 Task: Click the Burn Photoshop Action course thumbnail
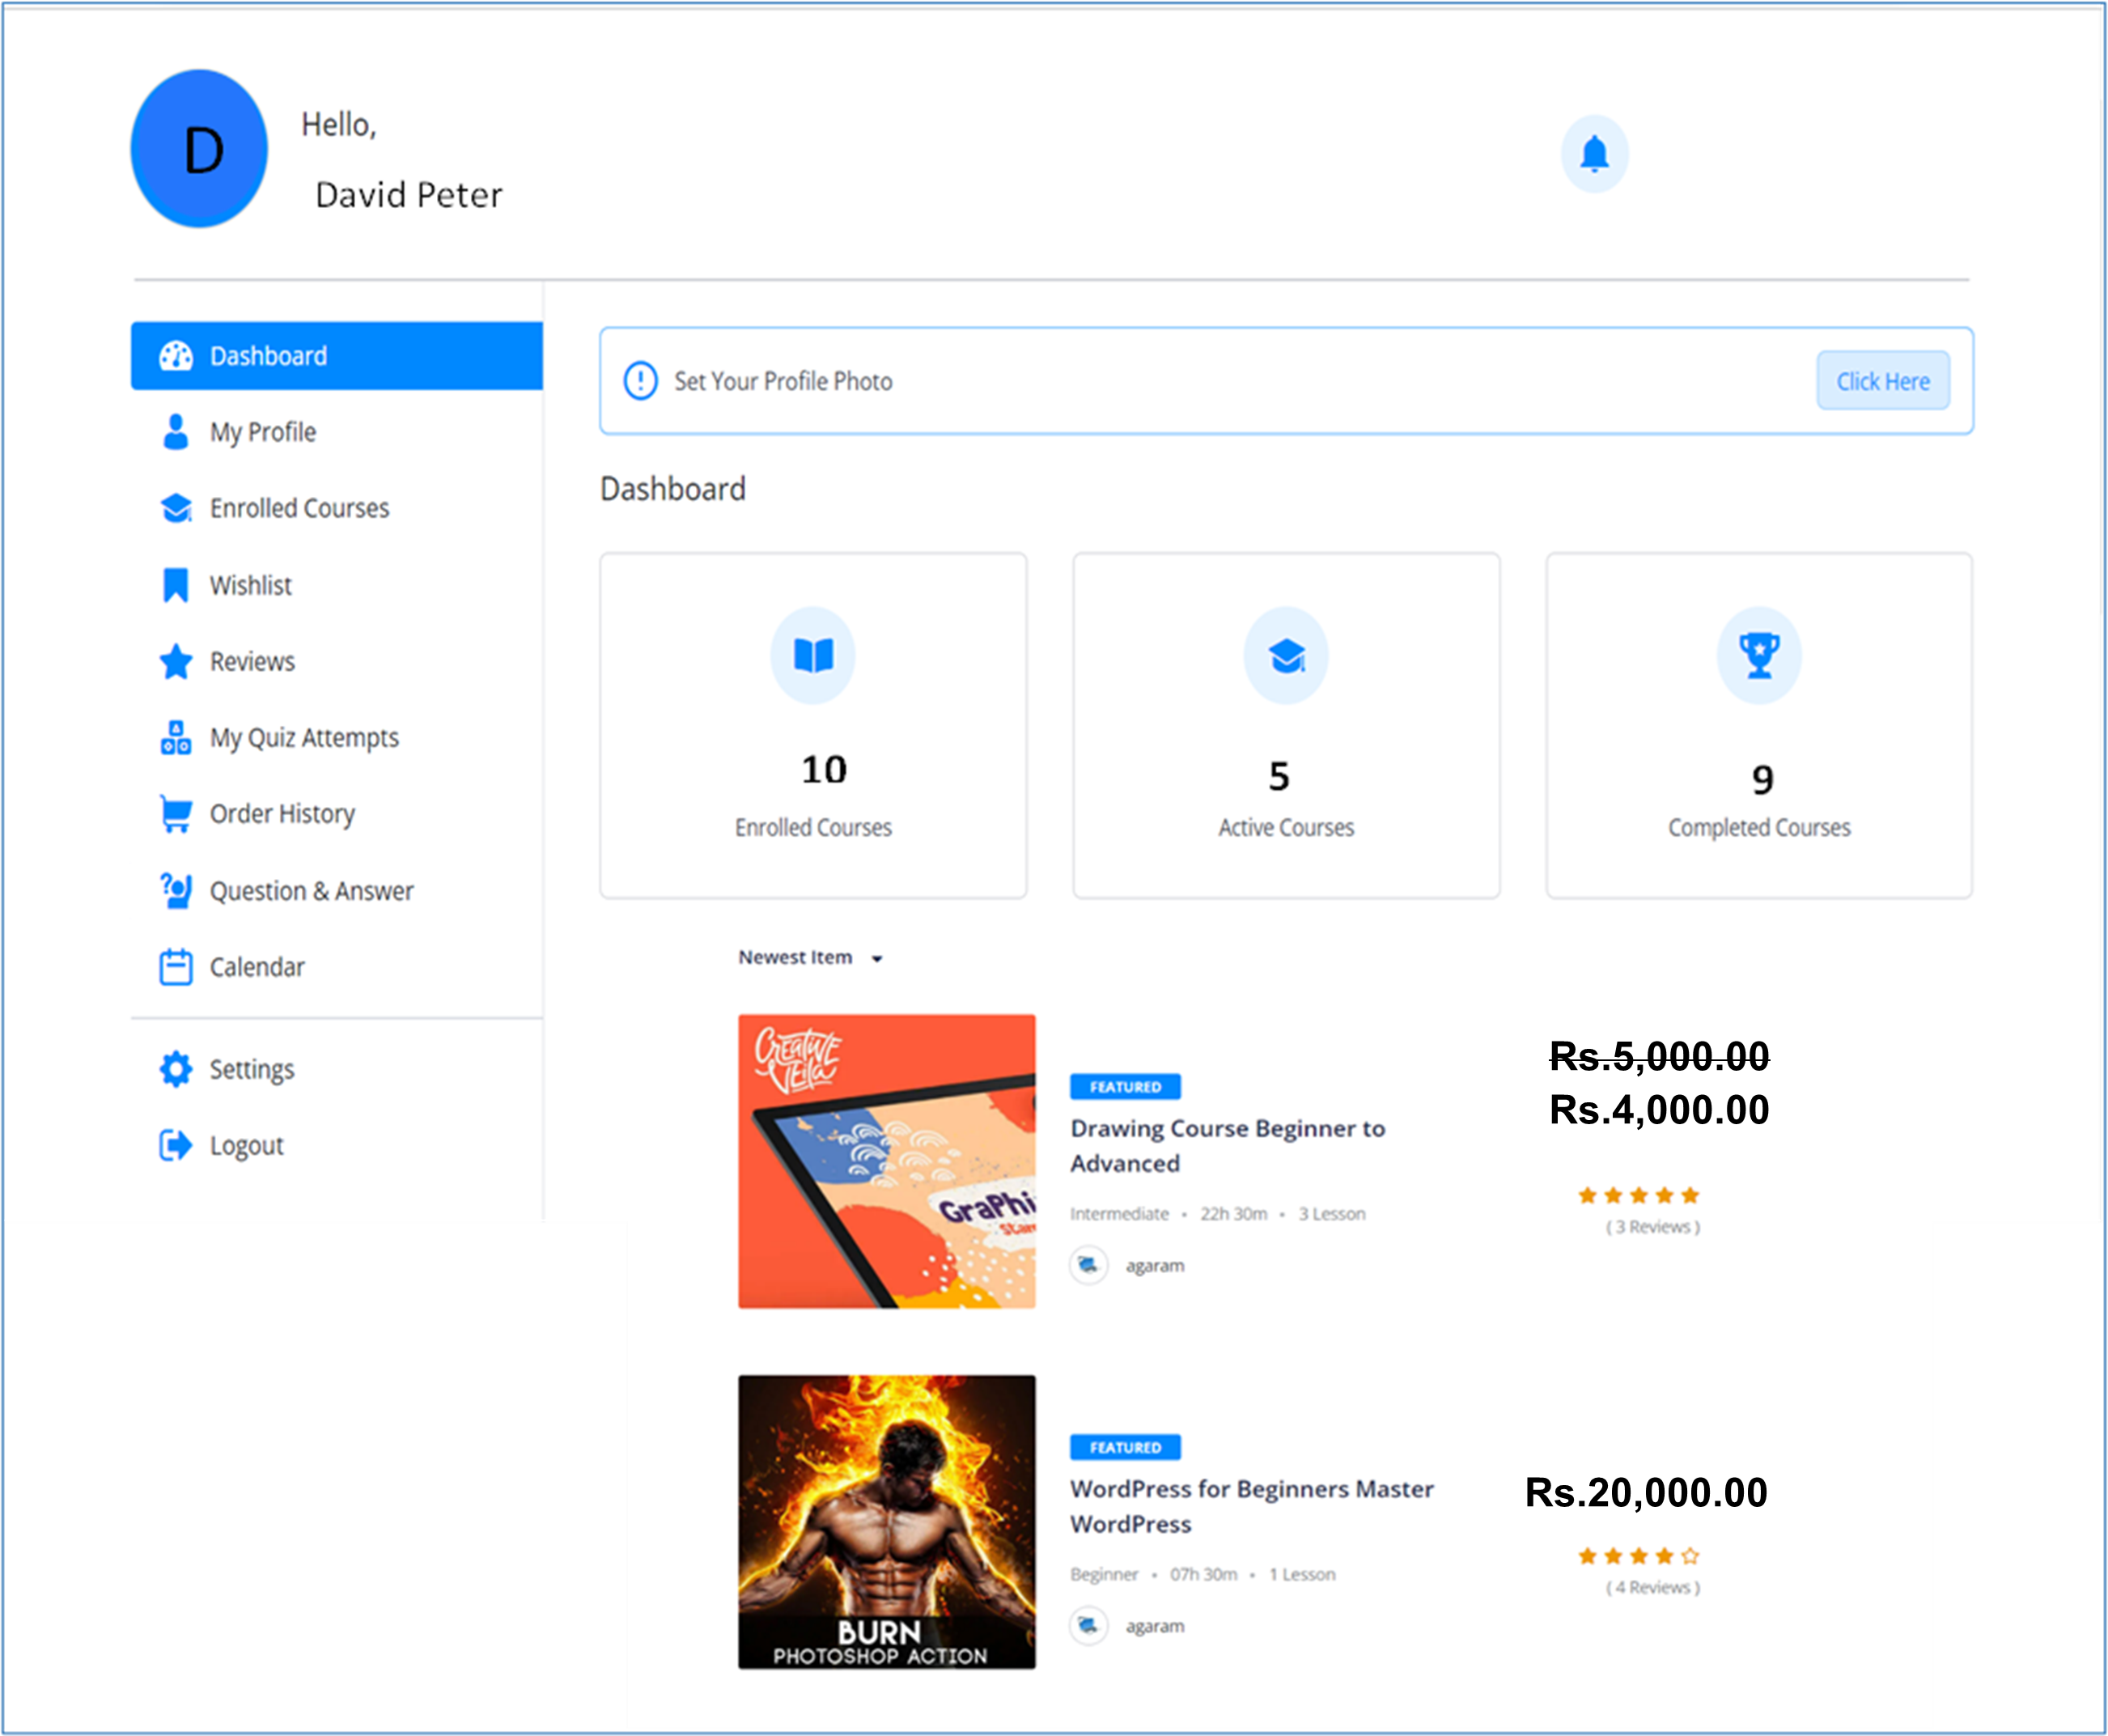pyautogui.click(x=886, y=1521)
